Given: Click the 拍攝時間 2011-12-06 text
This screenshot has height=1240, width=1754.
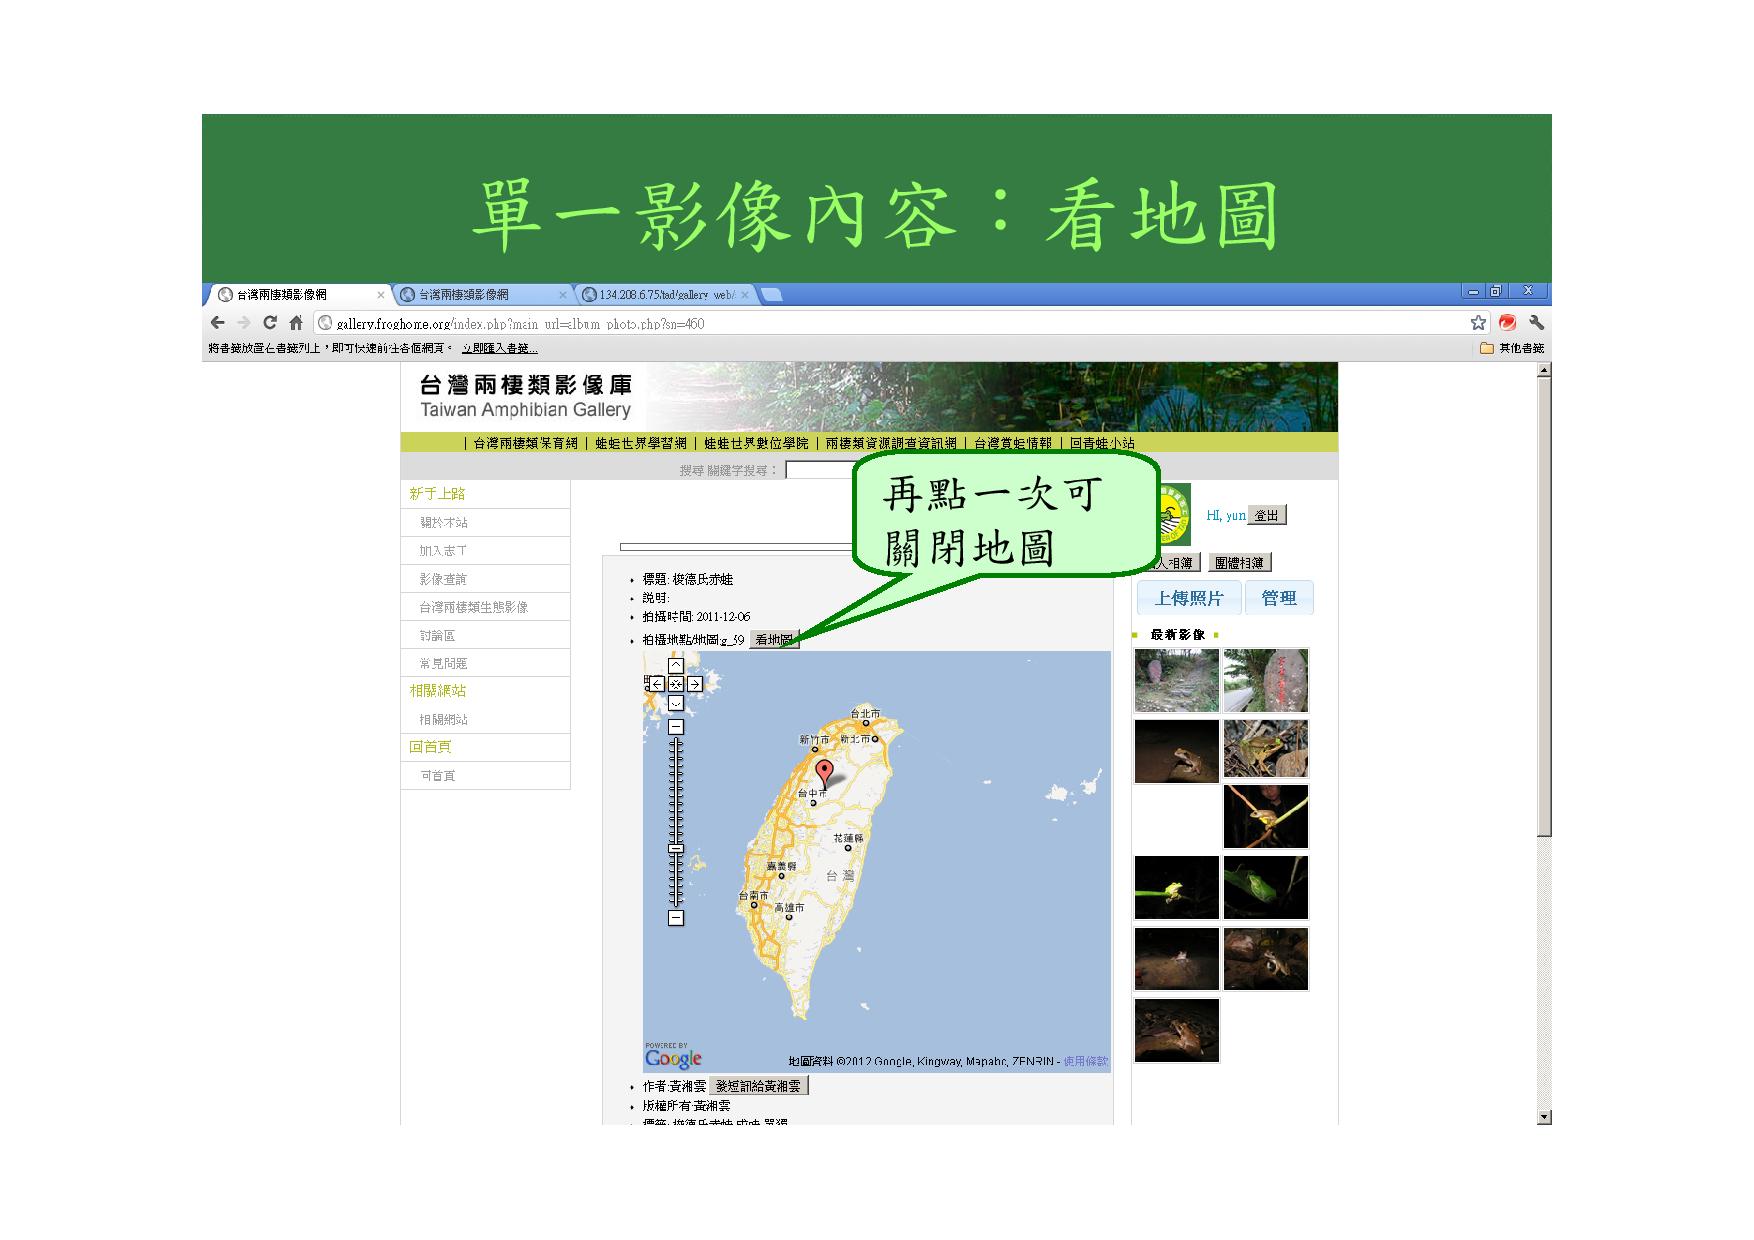Looking at the screenshot, I should (696, 617).
